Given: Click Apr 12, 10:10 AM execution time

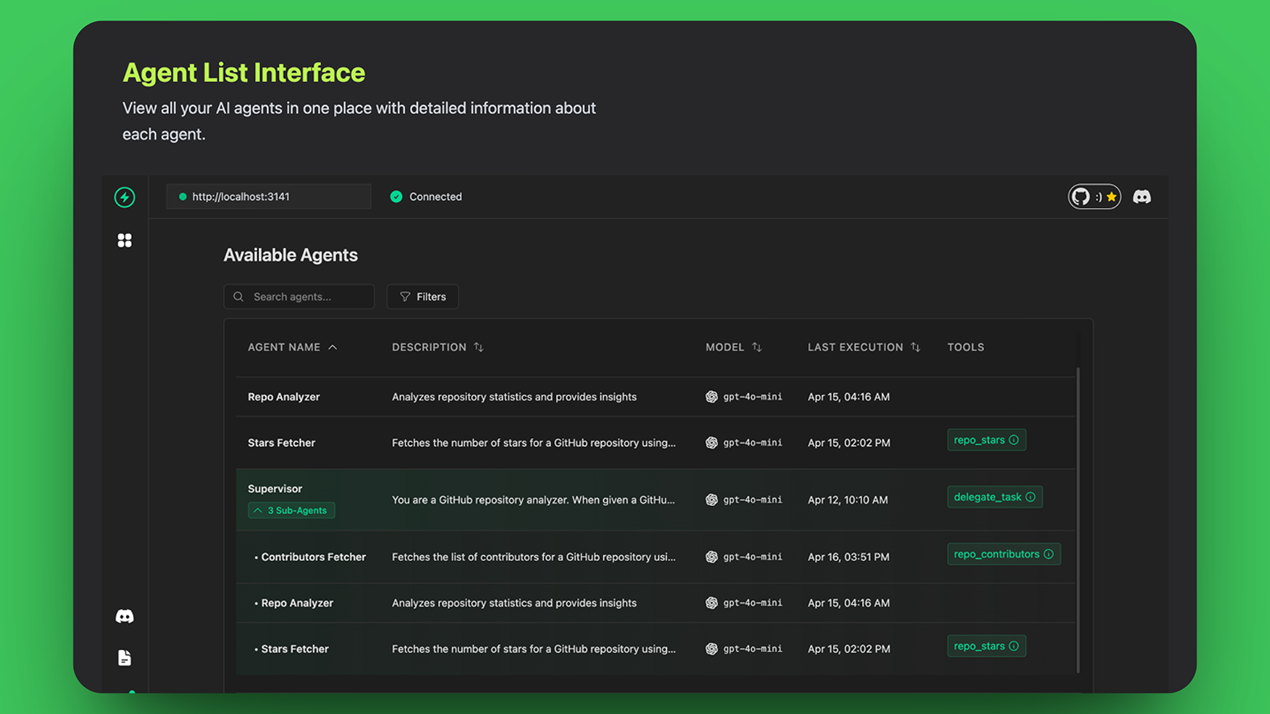Looking at the screenshot, I should click(x=848, y=500).
